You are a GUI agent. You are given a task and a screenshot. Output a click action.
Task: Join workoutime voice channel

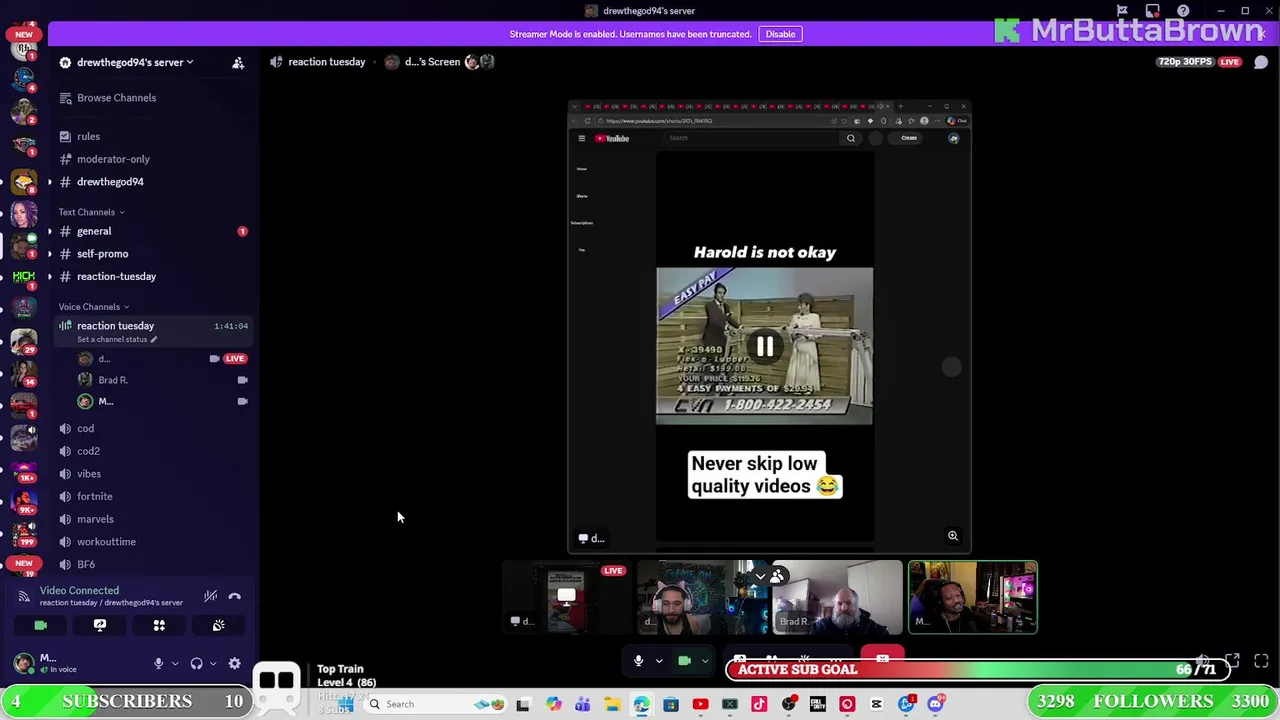106,542
